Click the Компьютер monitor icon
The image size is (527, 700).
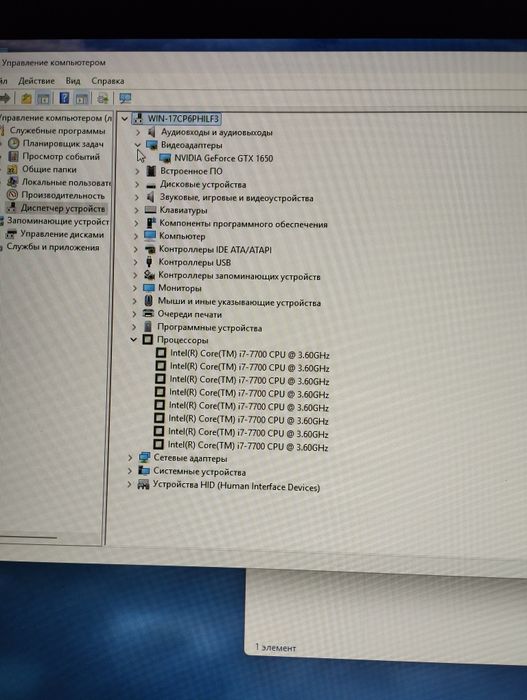(150, 235)
